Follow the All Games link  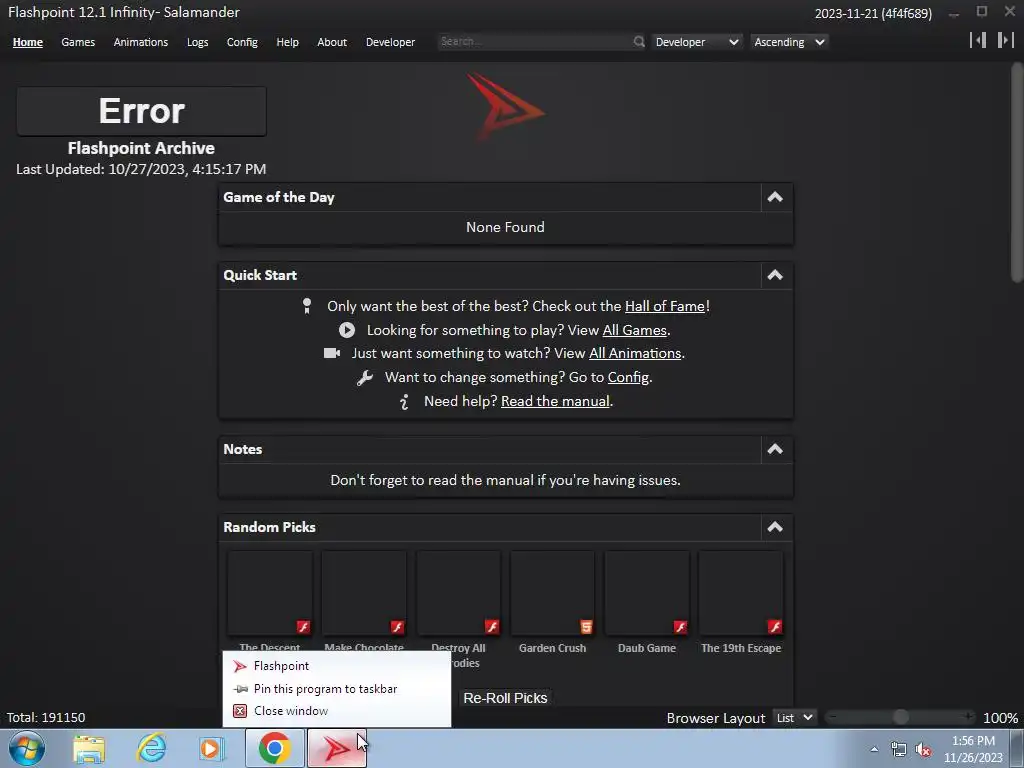[x=635, y=330]
